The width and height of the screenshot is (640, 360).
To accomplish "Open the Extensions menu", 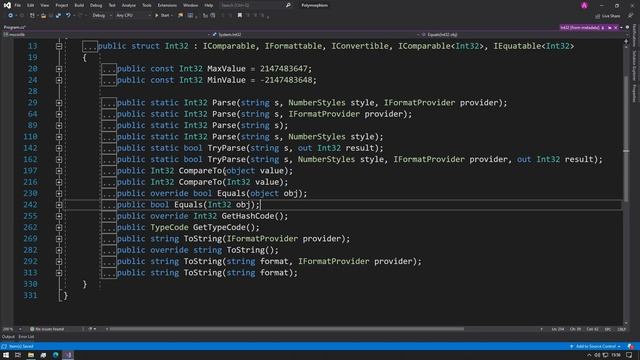I will (x=167, y=5).
